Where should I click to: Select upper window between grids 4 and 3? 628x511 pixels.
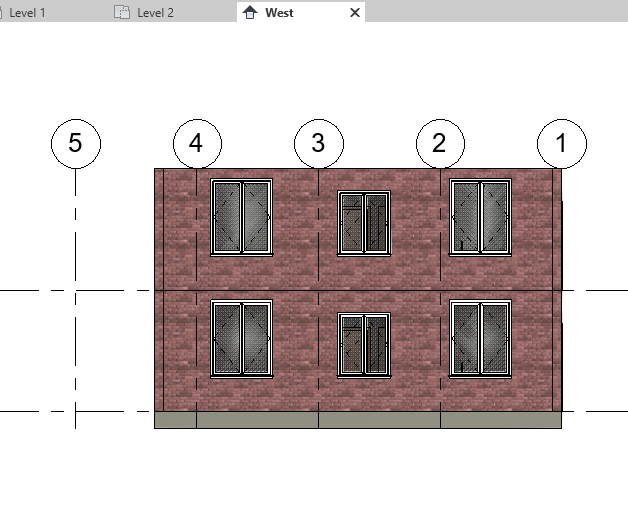point(242,217)
